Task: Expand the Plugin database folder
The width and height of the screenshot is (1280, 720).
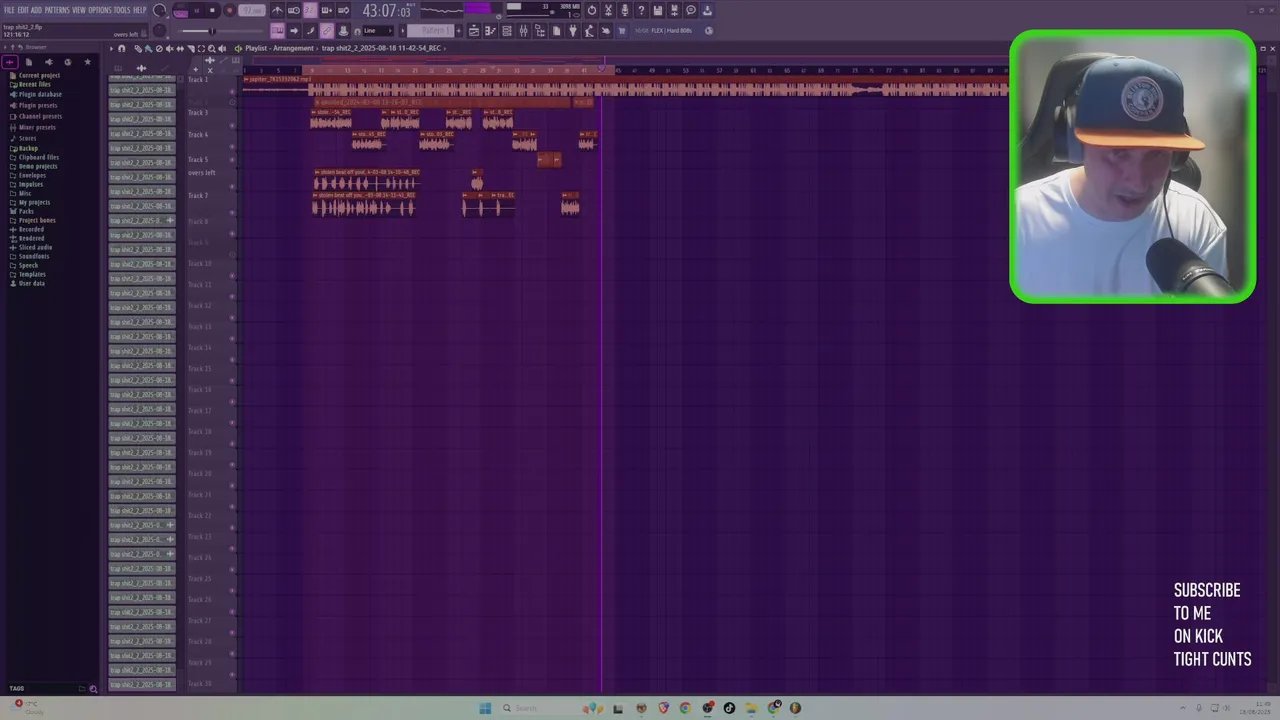Action: coord(38,94)
